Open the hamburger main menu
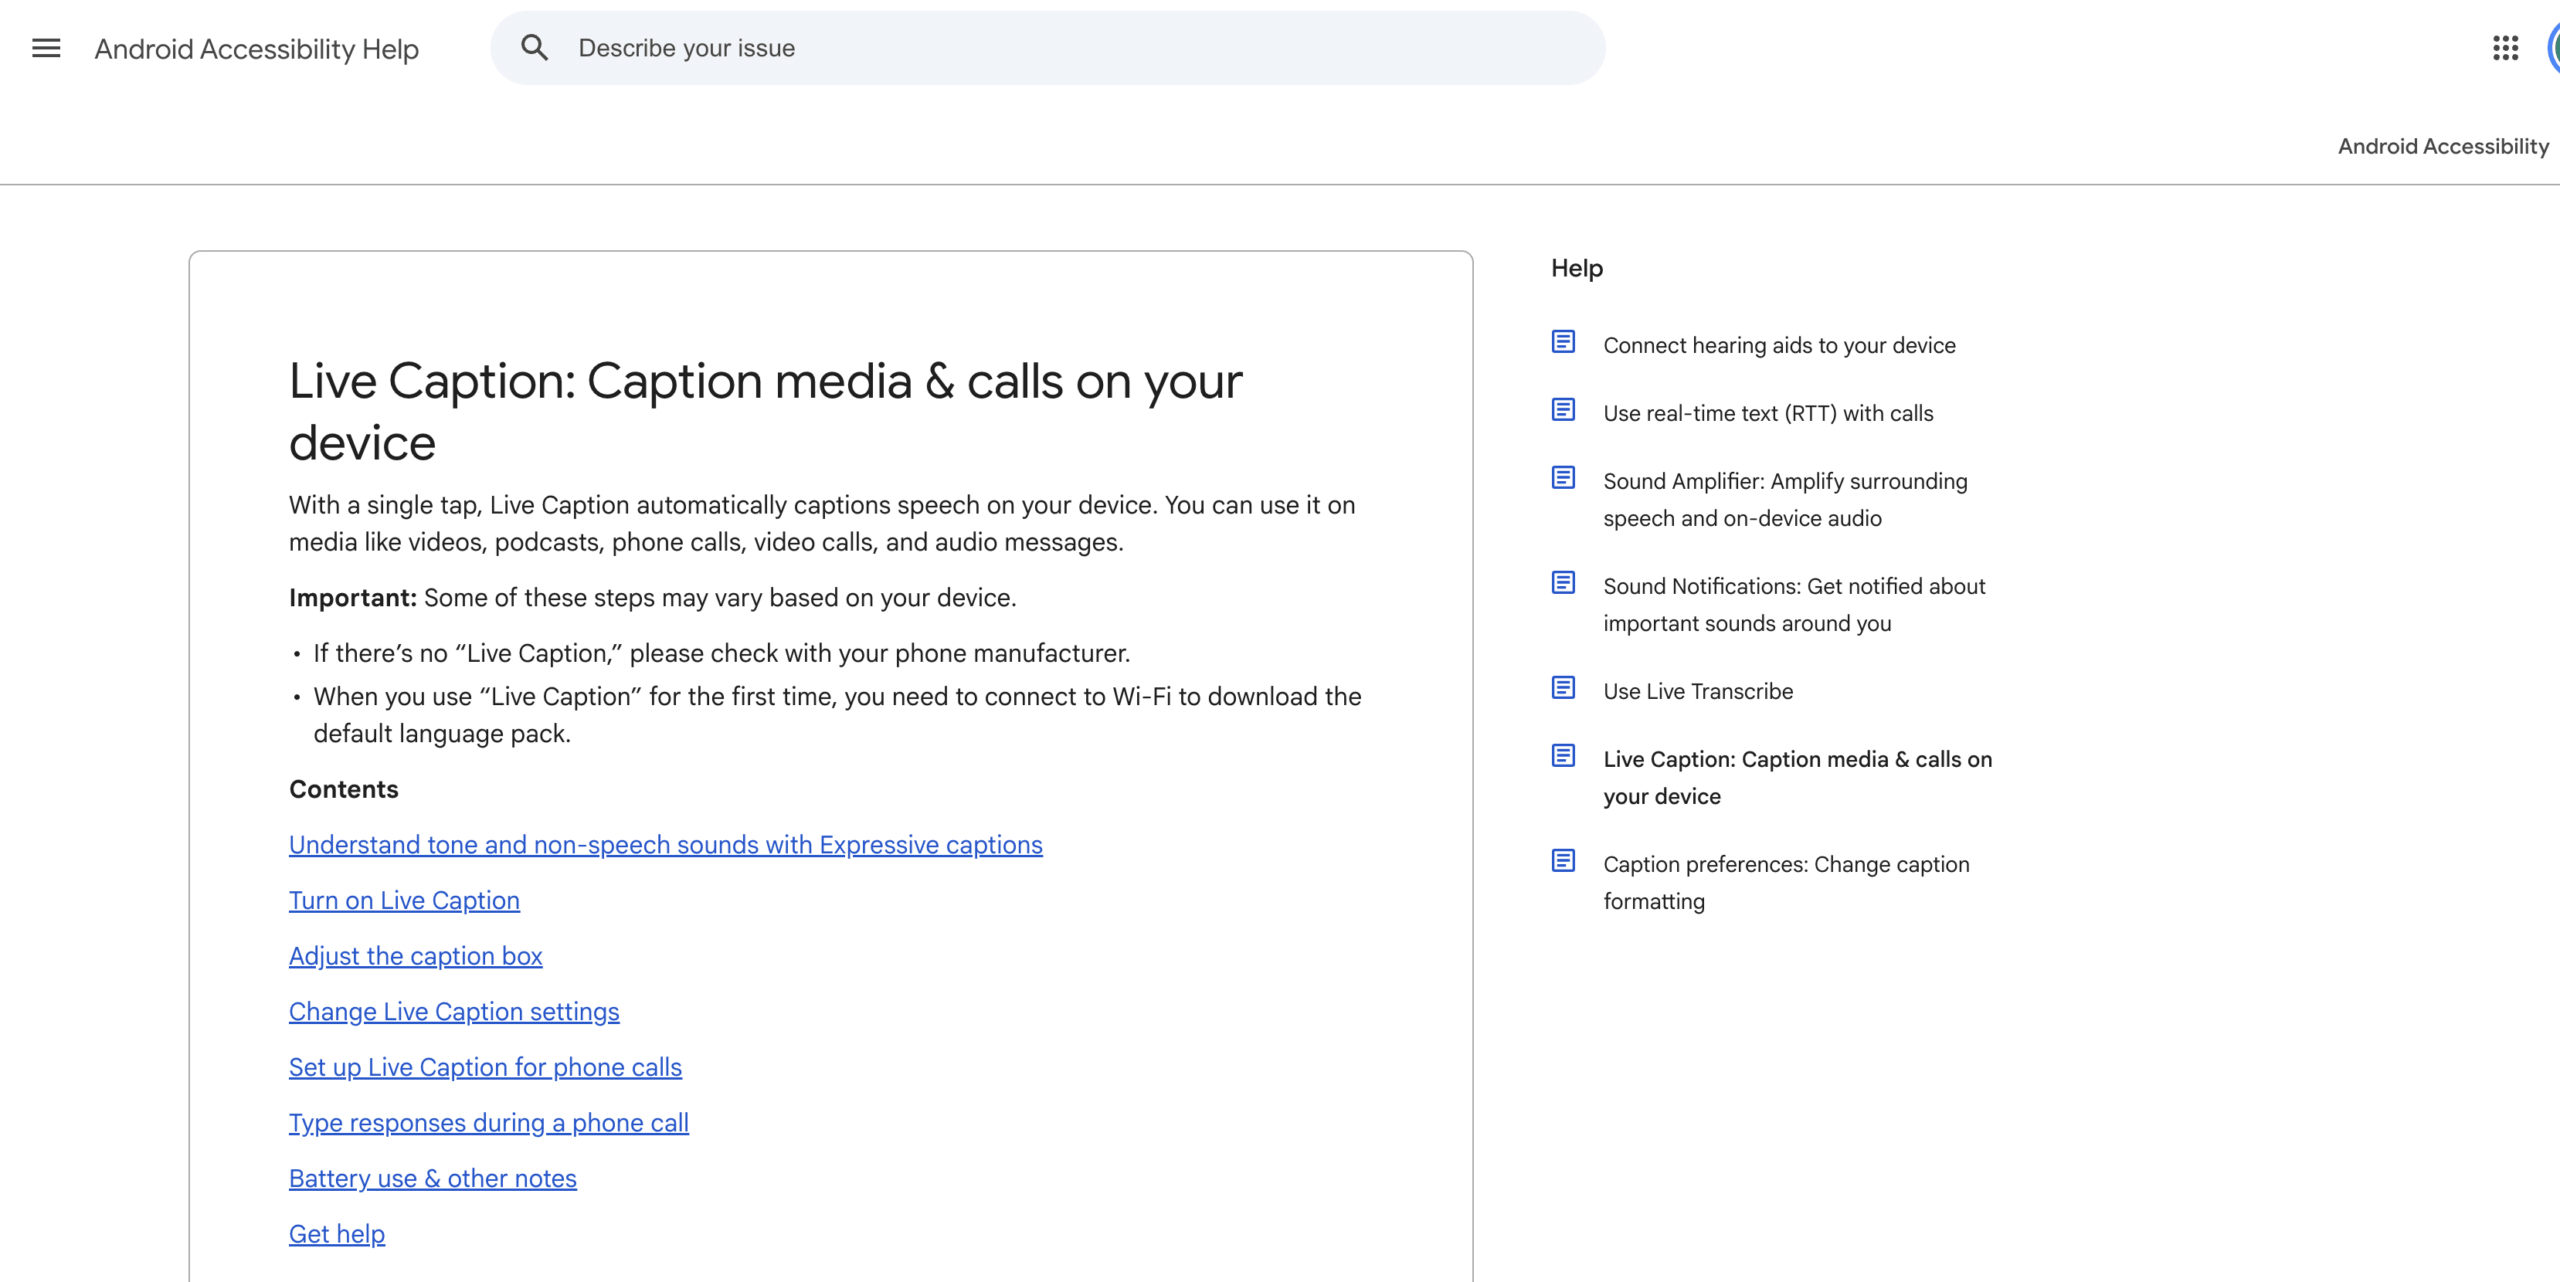 [x=46, y=48]
